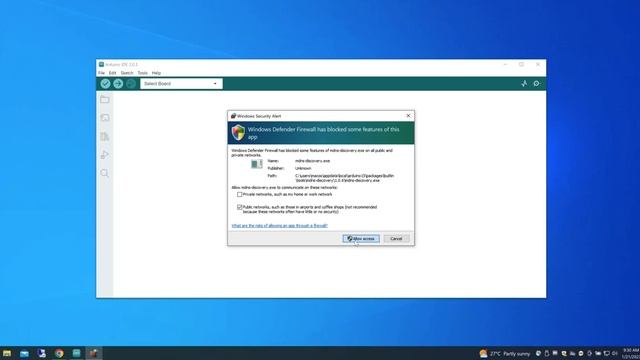This screenshot has width=640, height=360.
Task: Open File Explorer from the taskbar
Action: 7,353
